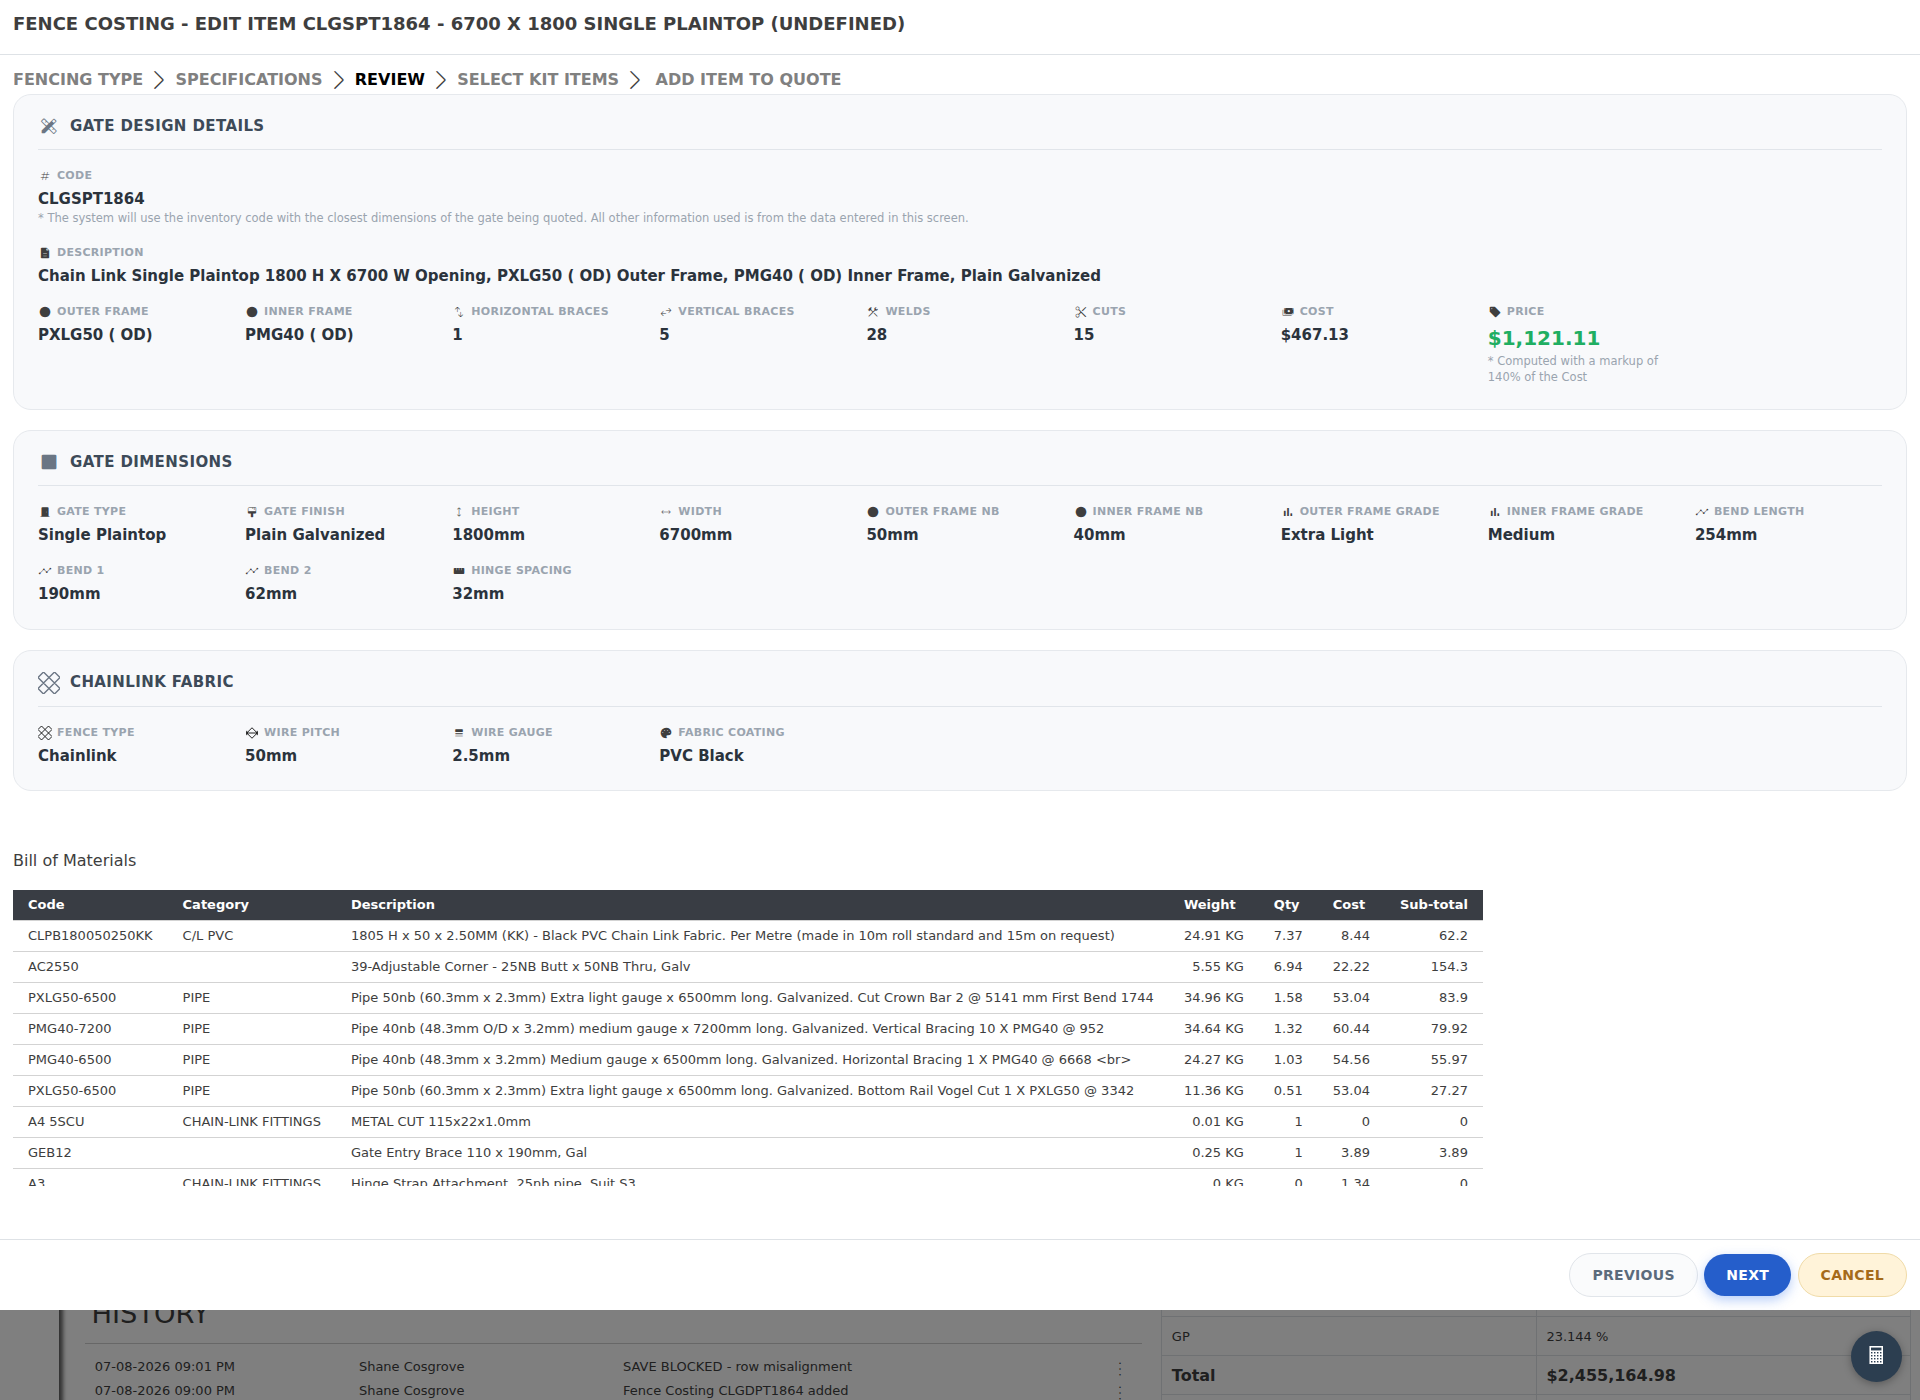Click the Next button
The width and height of the screenshot is (1920, 1400).
(1747, 1275)
